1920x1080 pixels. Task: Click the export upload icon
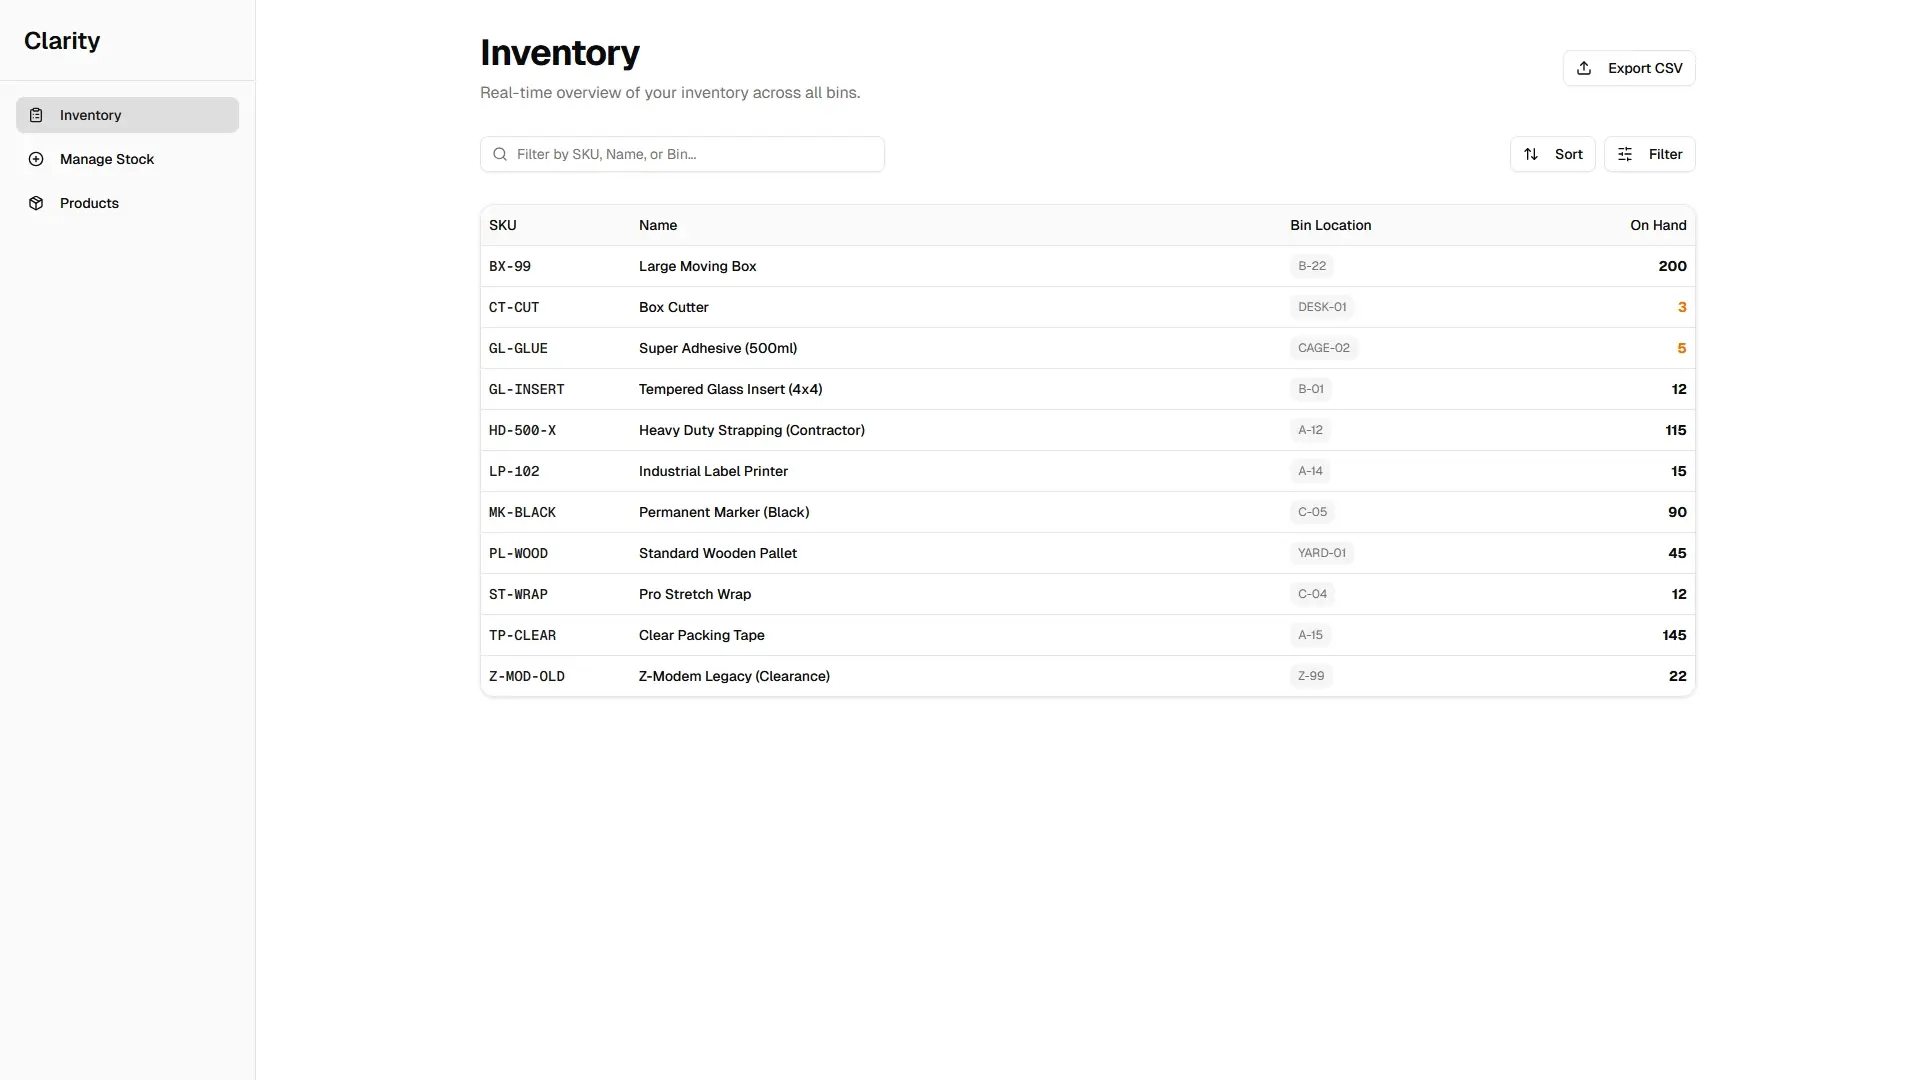pyautogui.click(x=1584, y=68)
